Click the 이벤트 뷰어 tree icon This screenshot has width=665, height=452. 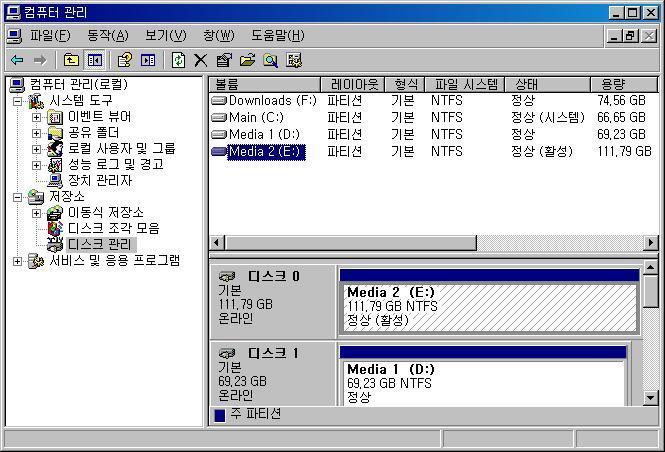tap(55, 117)
